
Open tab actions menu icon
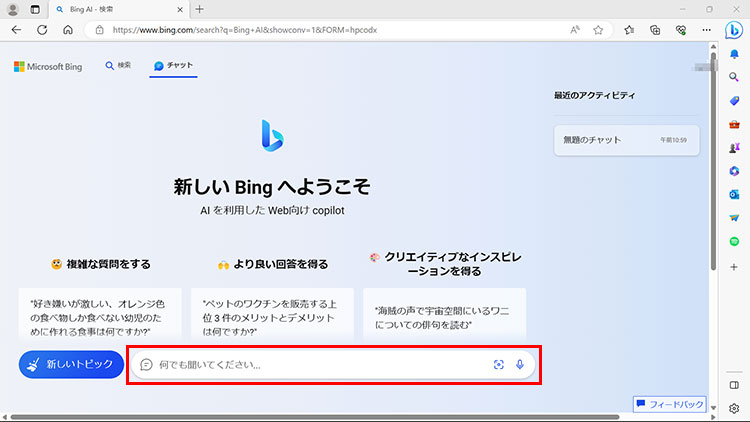(x=35, y=9)
